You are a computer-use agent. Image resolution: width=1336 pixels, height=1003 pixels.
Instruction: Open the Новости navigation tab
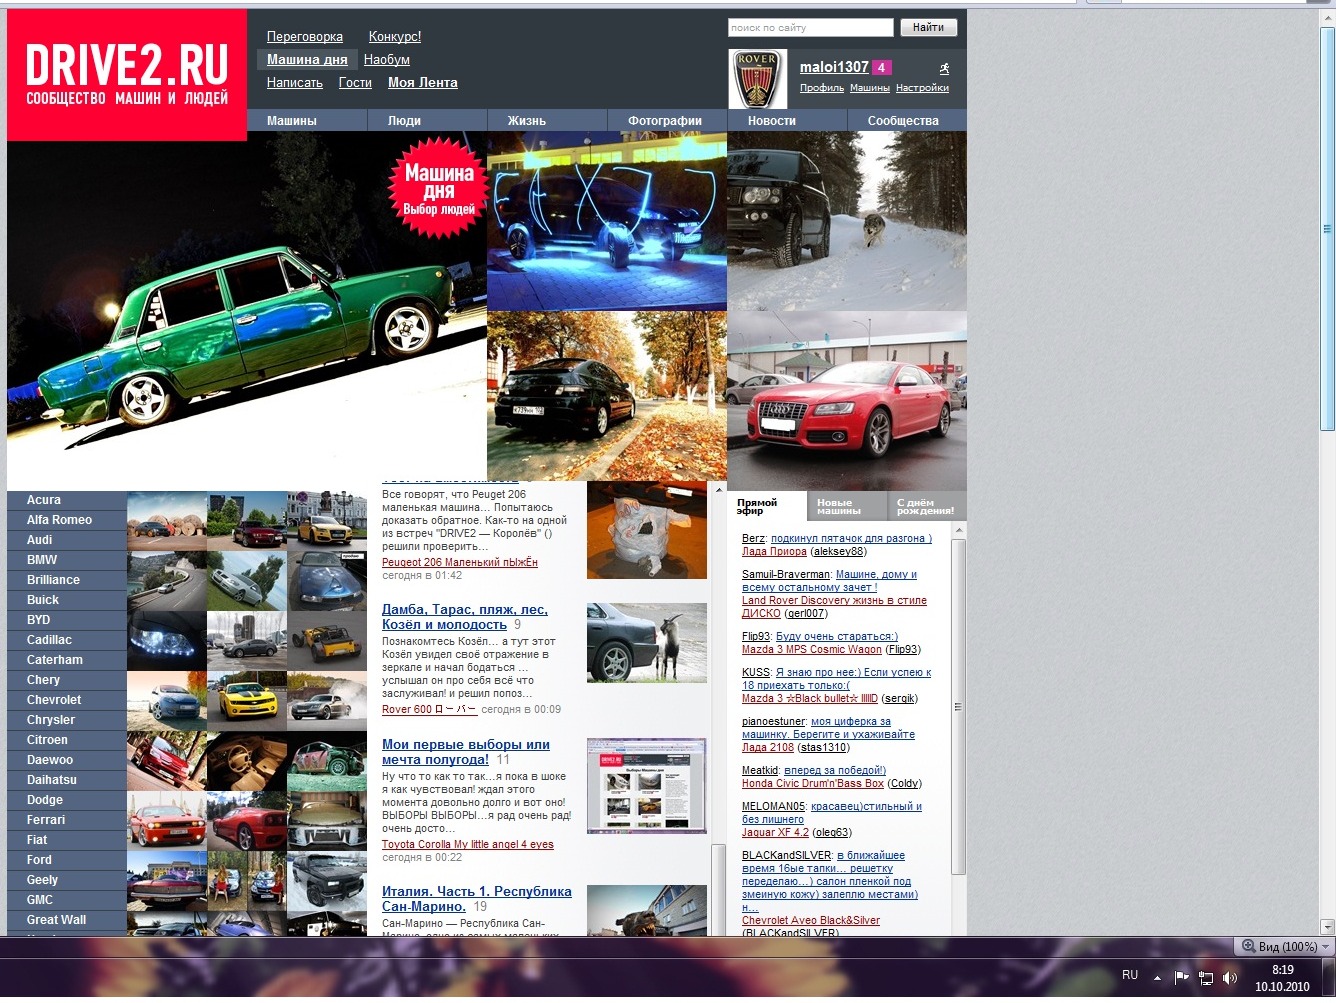coord(772,121)
